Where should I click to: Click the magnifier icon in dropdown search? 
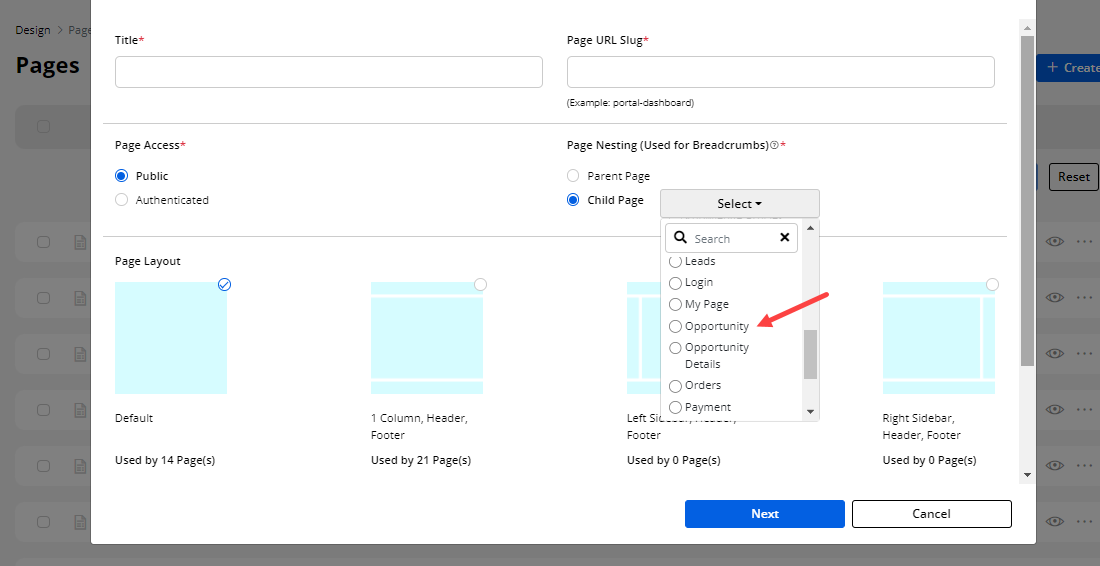[x=680, y=238]
